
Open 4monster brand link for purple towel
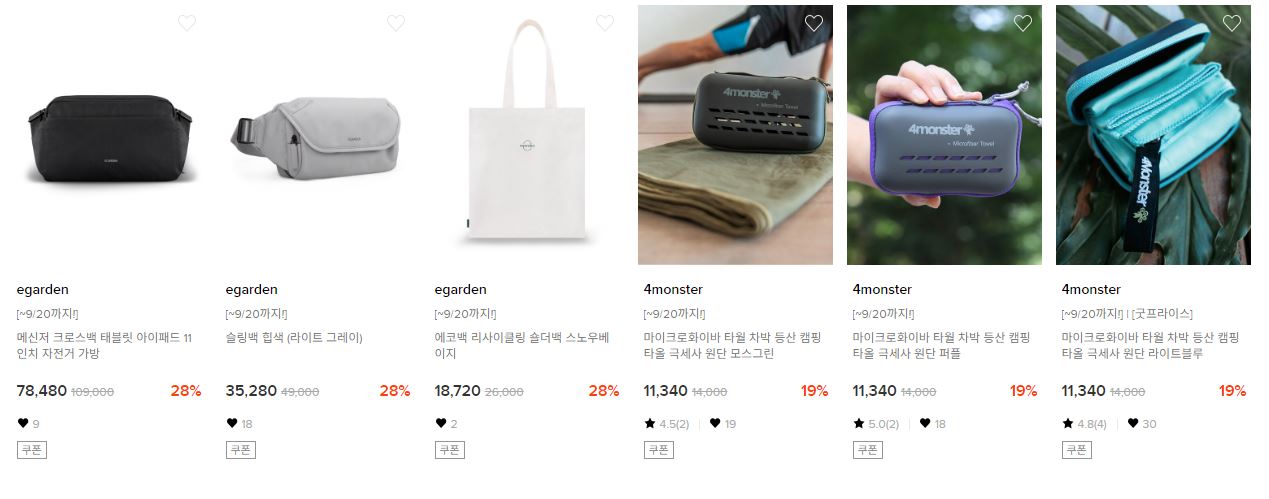882,290
